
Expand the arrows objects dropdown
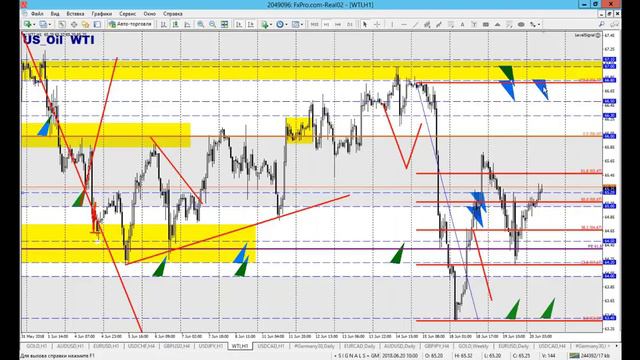[539, 24]
